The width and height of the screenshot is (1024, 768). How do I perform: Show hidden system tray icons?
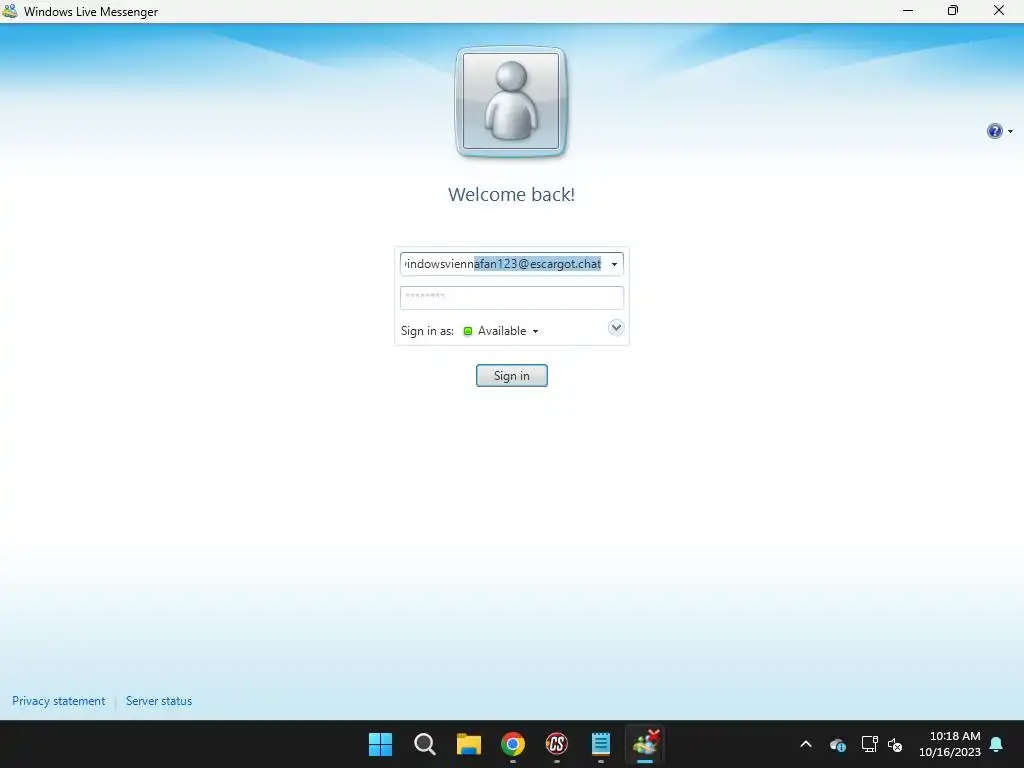coord(806,744)
